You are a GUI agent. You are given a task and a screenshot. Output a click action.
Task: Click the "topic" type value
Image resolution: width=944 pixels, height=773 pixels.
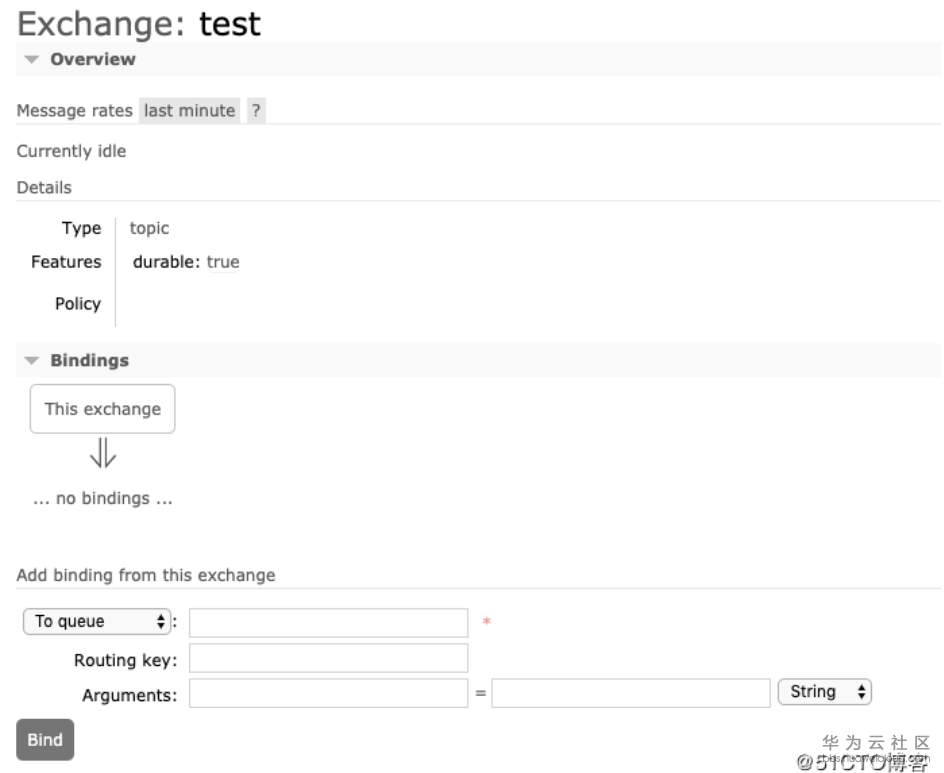point(149,229)
